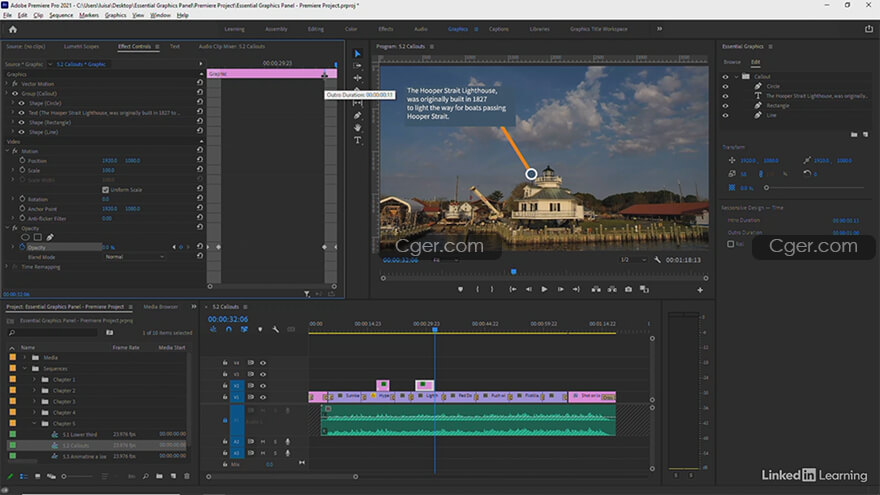This screenshot has height=495, width=880.
Task: Create new group folder in Essential Graphics
Action: pos(854,135)
